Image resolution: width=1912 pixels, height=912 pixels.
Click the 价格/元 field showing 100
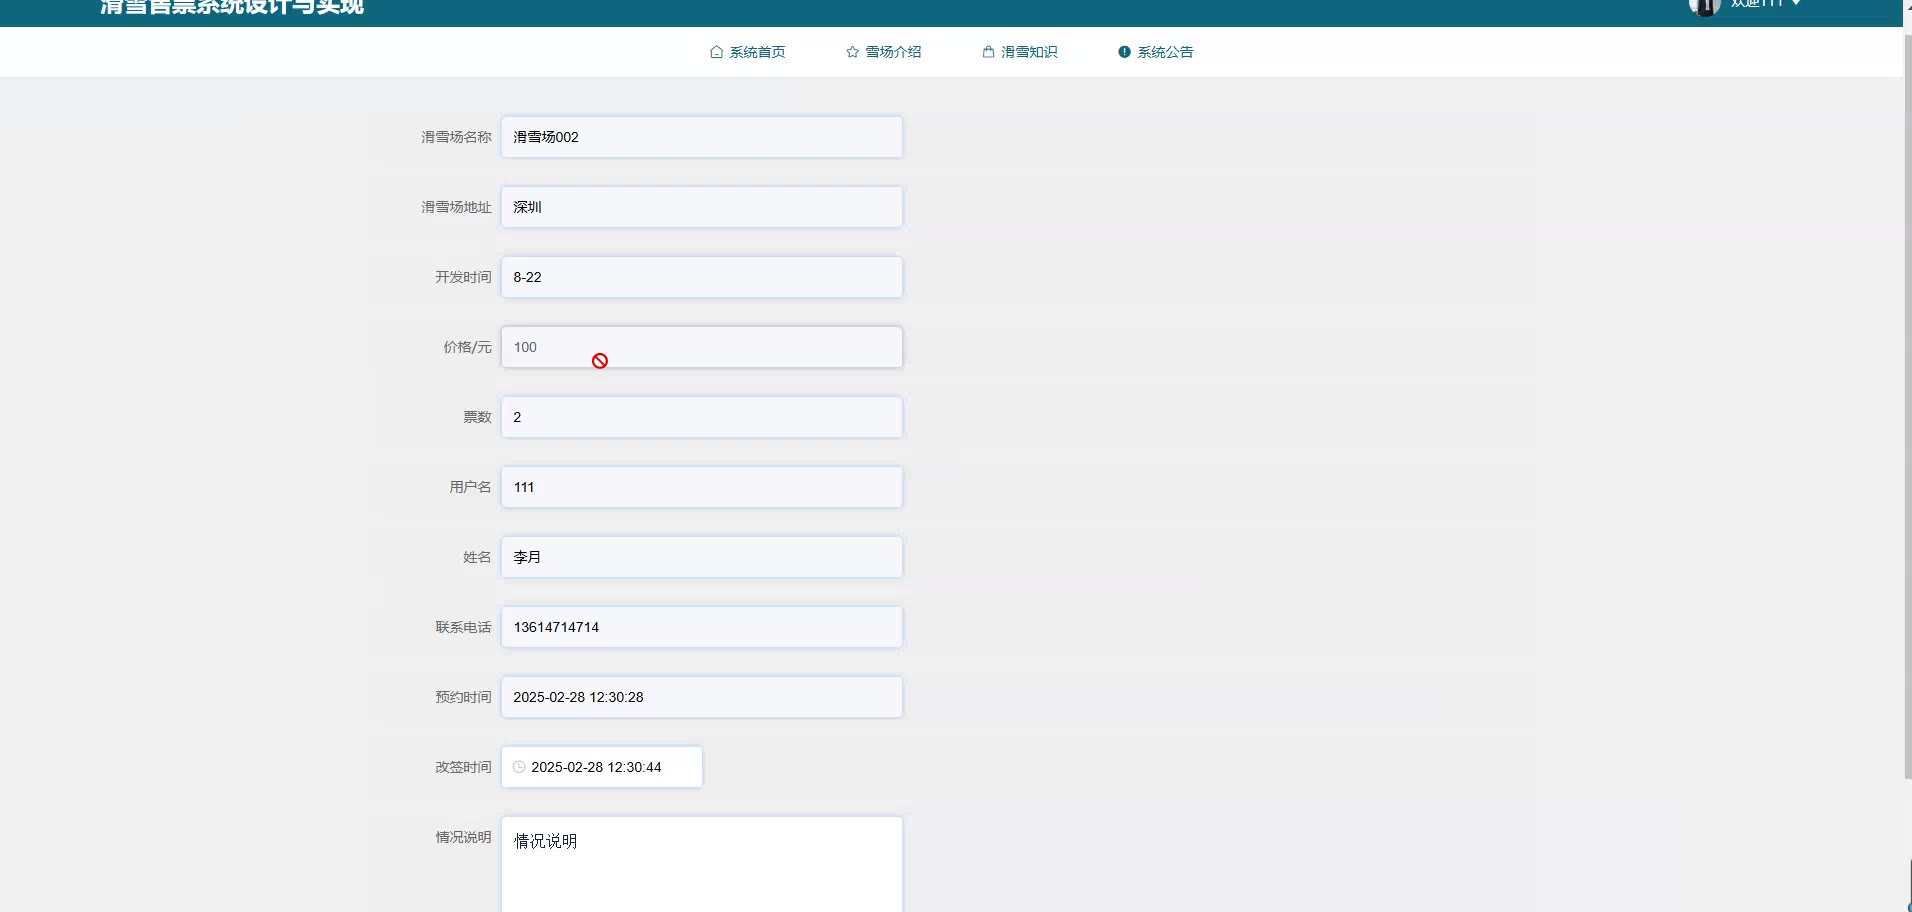pos(702,347)
